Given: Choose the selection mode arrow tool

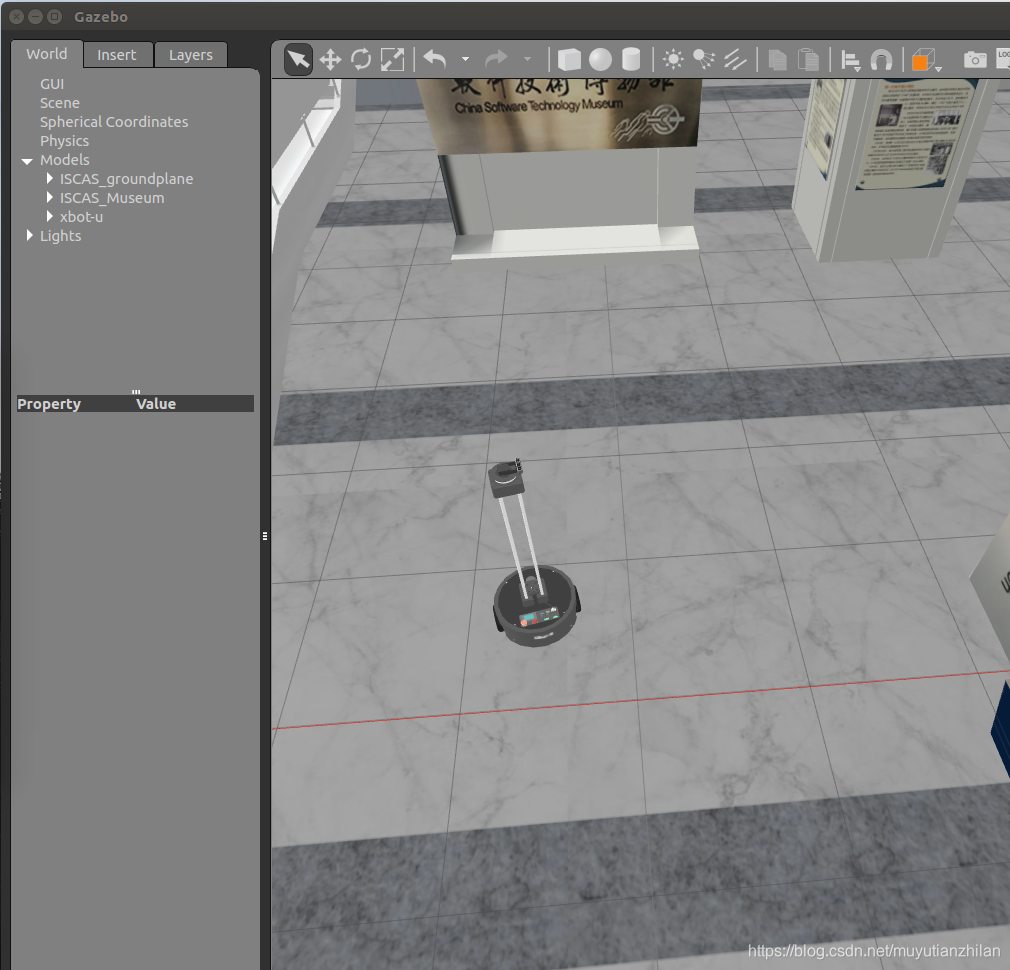Looking at the screenshot, I should click(x=298, y=60).
